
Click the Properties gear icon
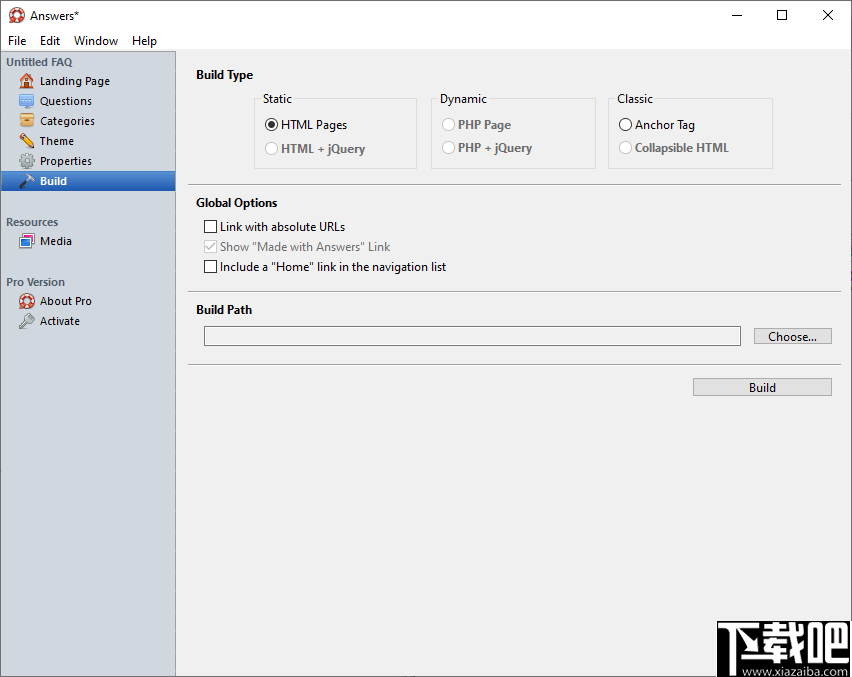click(x=26, y=161)
